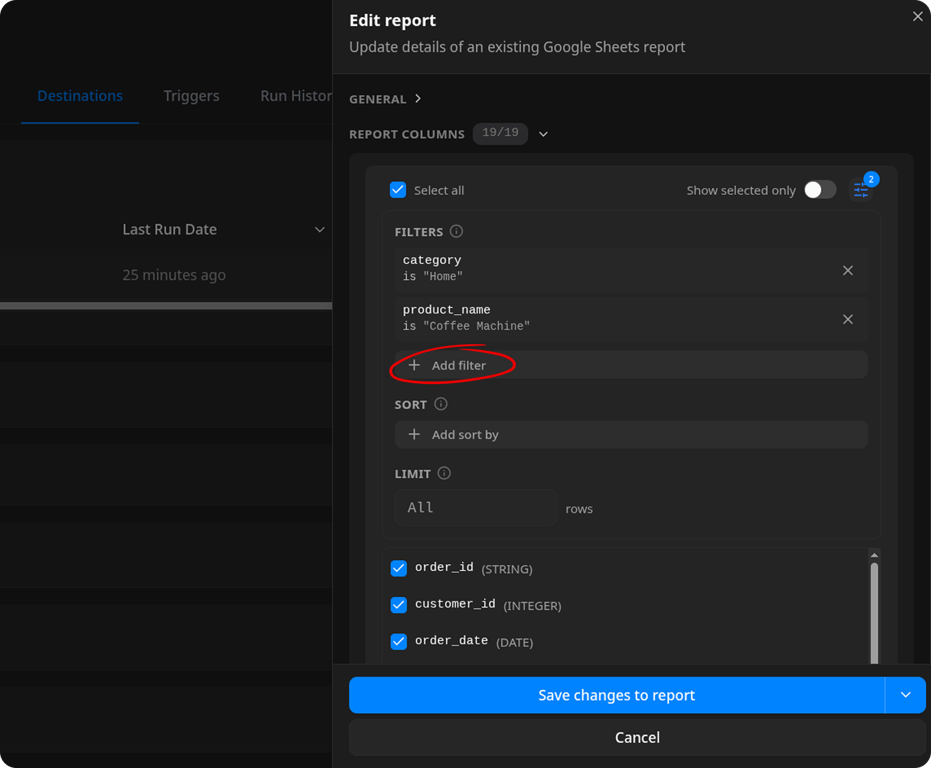Click the 19/19 columns count badge
The image size is (931, 768).
[x=500, y=133]
